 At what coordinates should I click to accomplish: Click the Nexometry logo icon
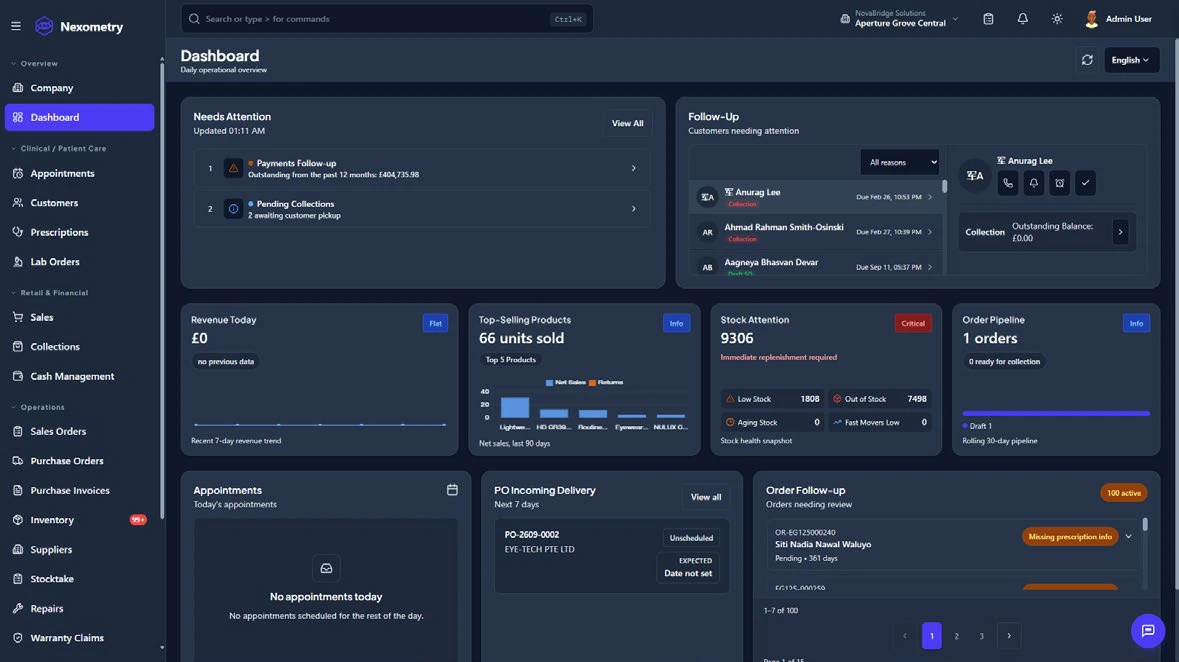pos(44,26)
